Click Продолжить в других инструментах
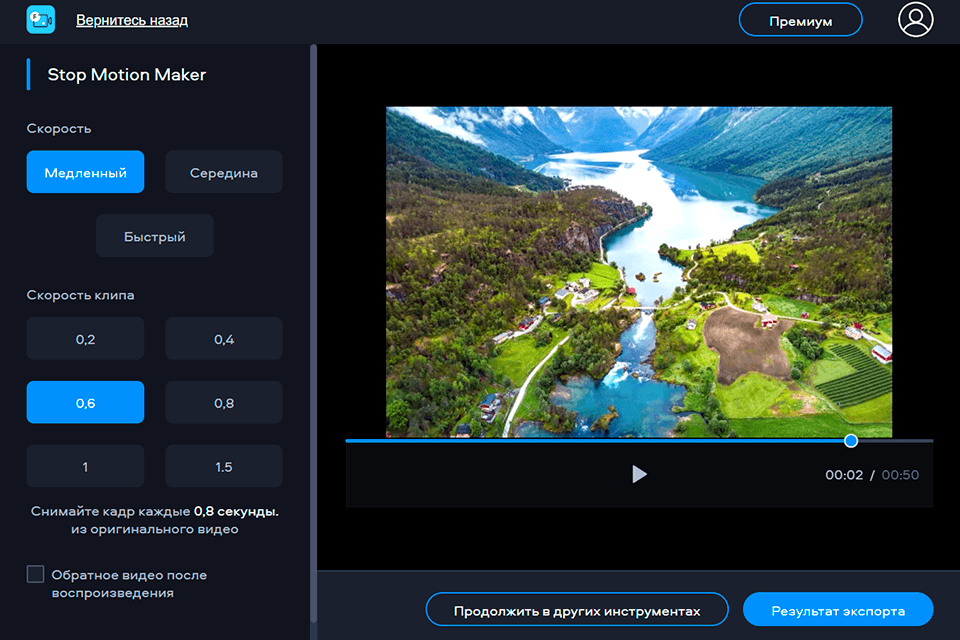 tap(576, 610)
